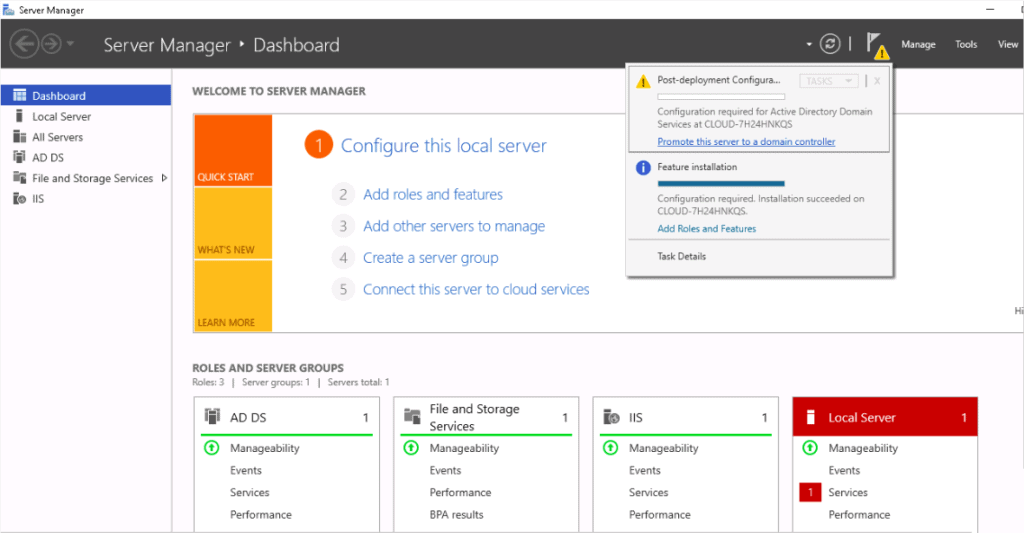The image size is (1024, 533).
Task: Click the blue info icon for Feature installation
Action: coord(643,168)
